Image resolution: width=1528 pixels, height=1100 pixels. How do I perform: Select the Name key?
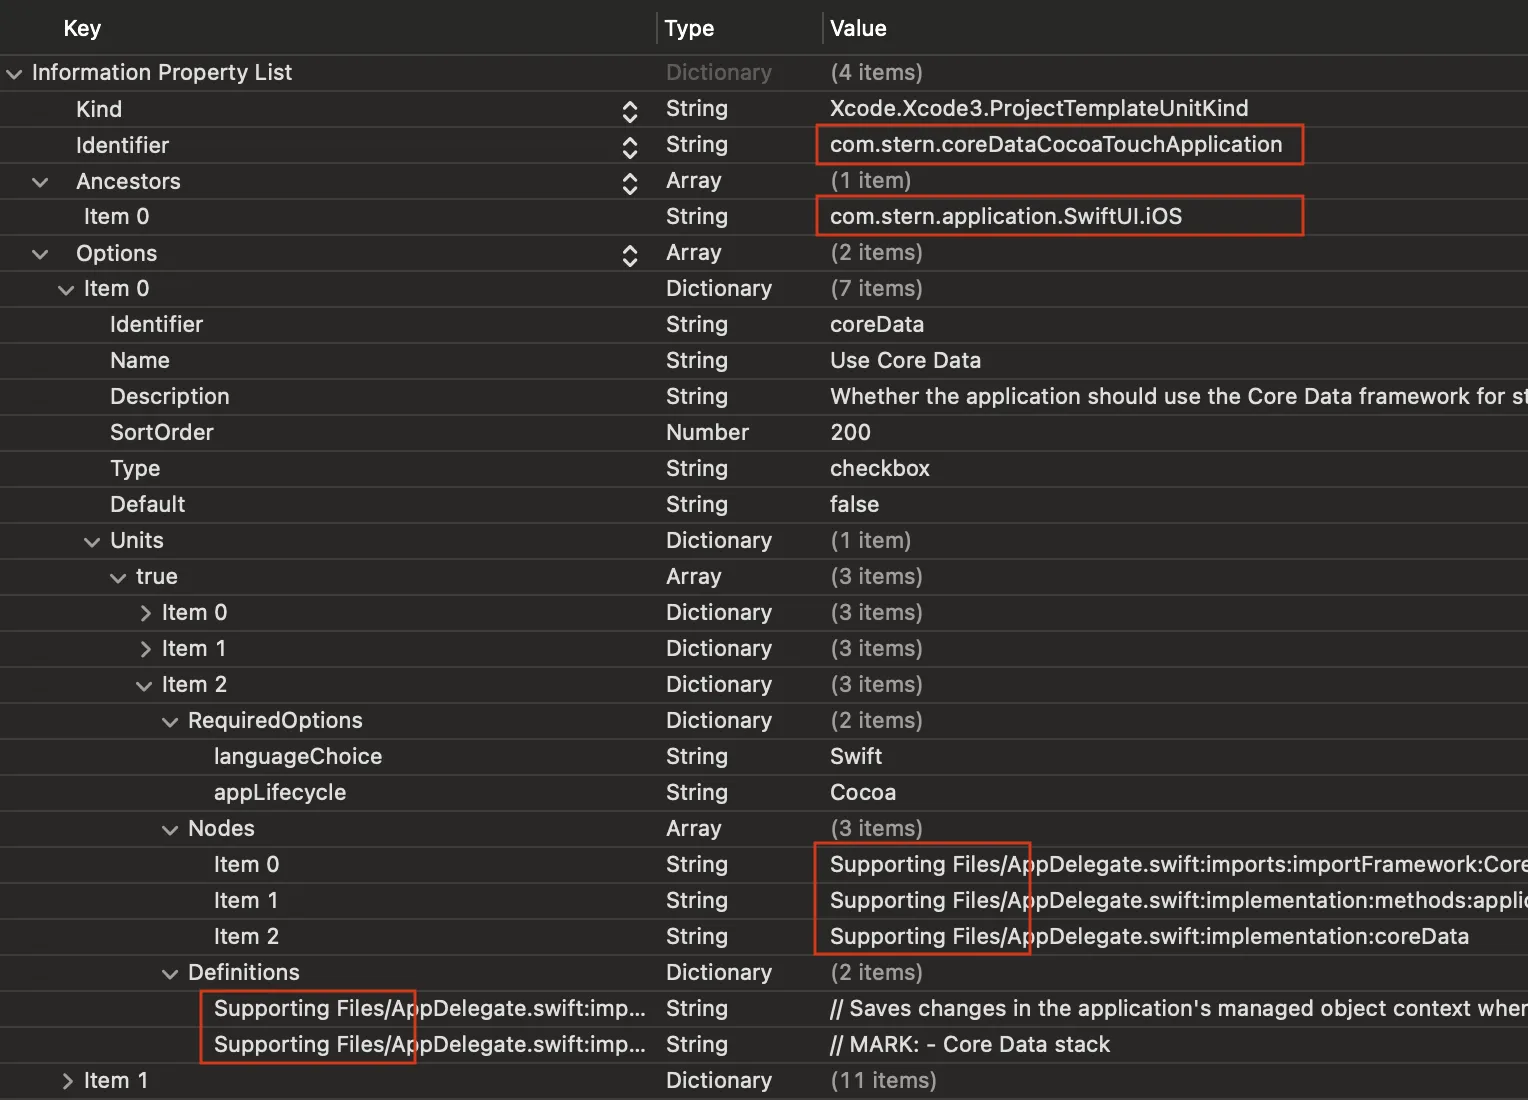pyautogui.click(x=140, y=360)
